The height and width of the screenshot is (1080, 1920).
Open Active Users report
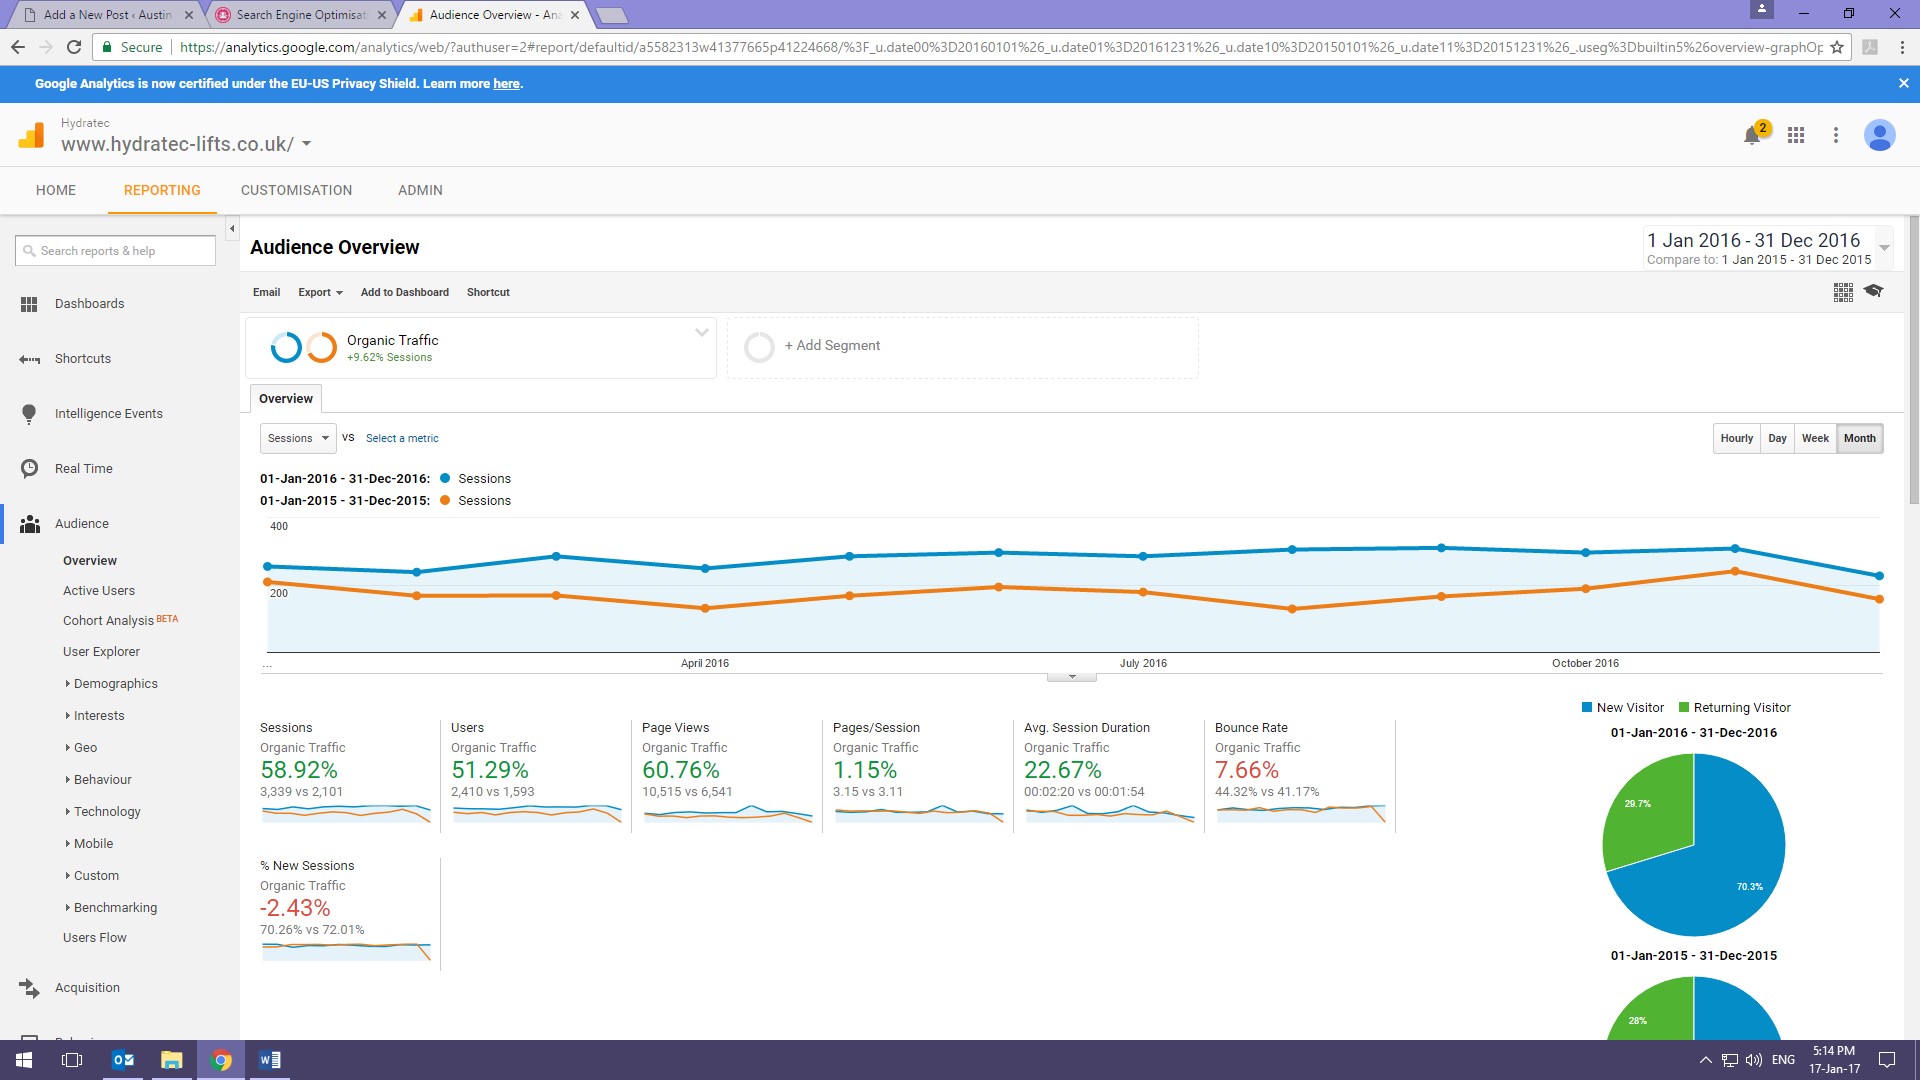[99, 591]
